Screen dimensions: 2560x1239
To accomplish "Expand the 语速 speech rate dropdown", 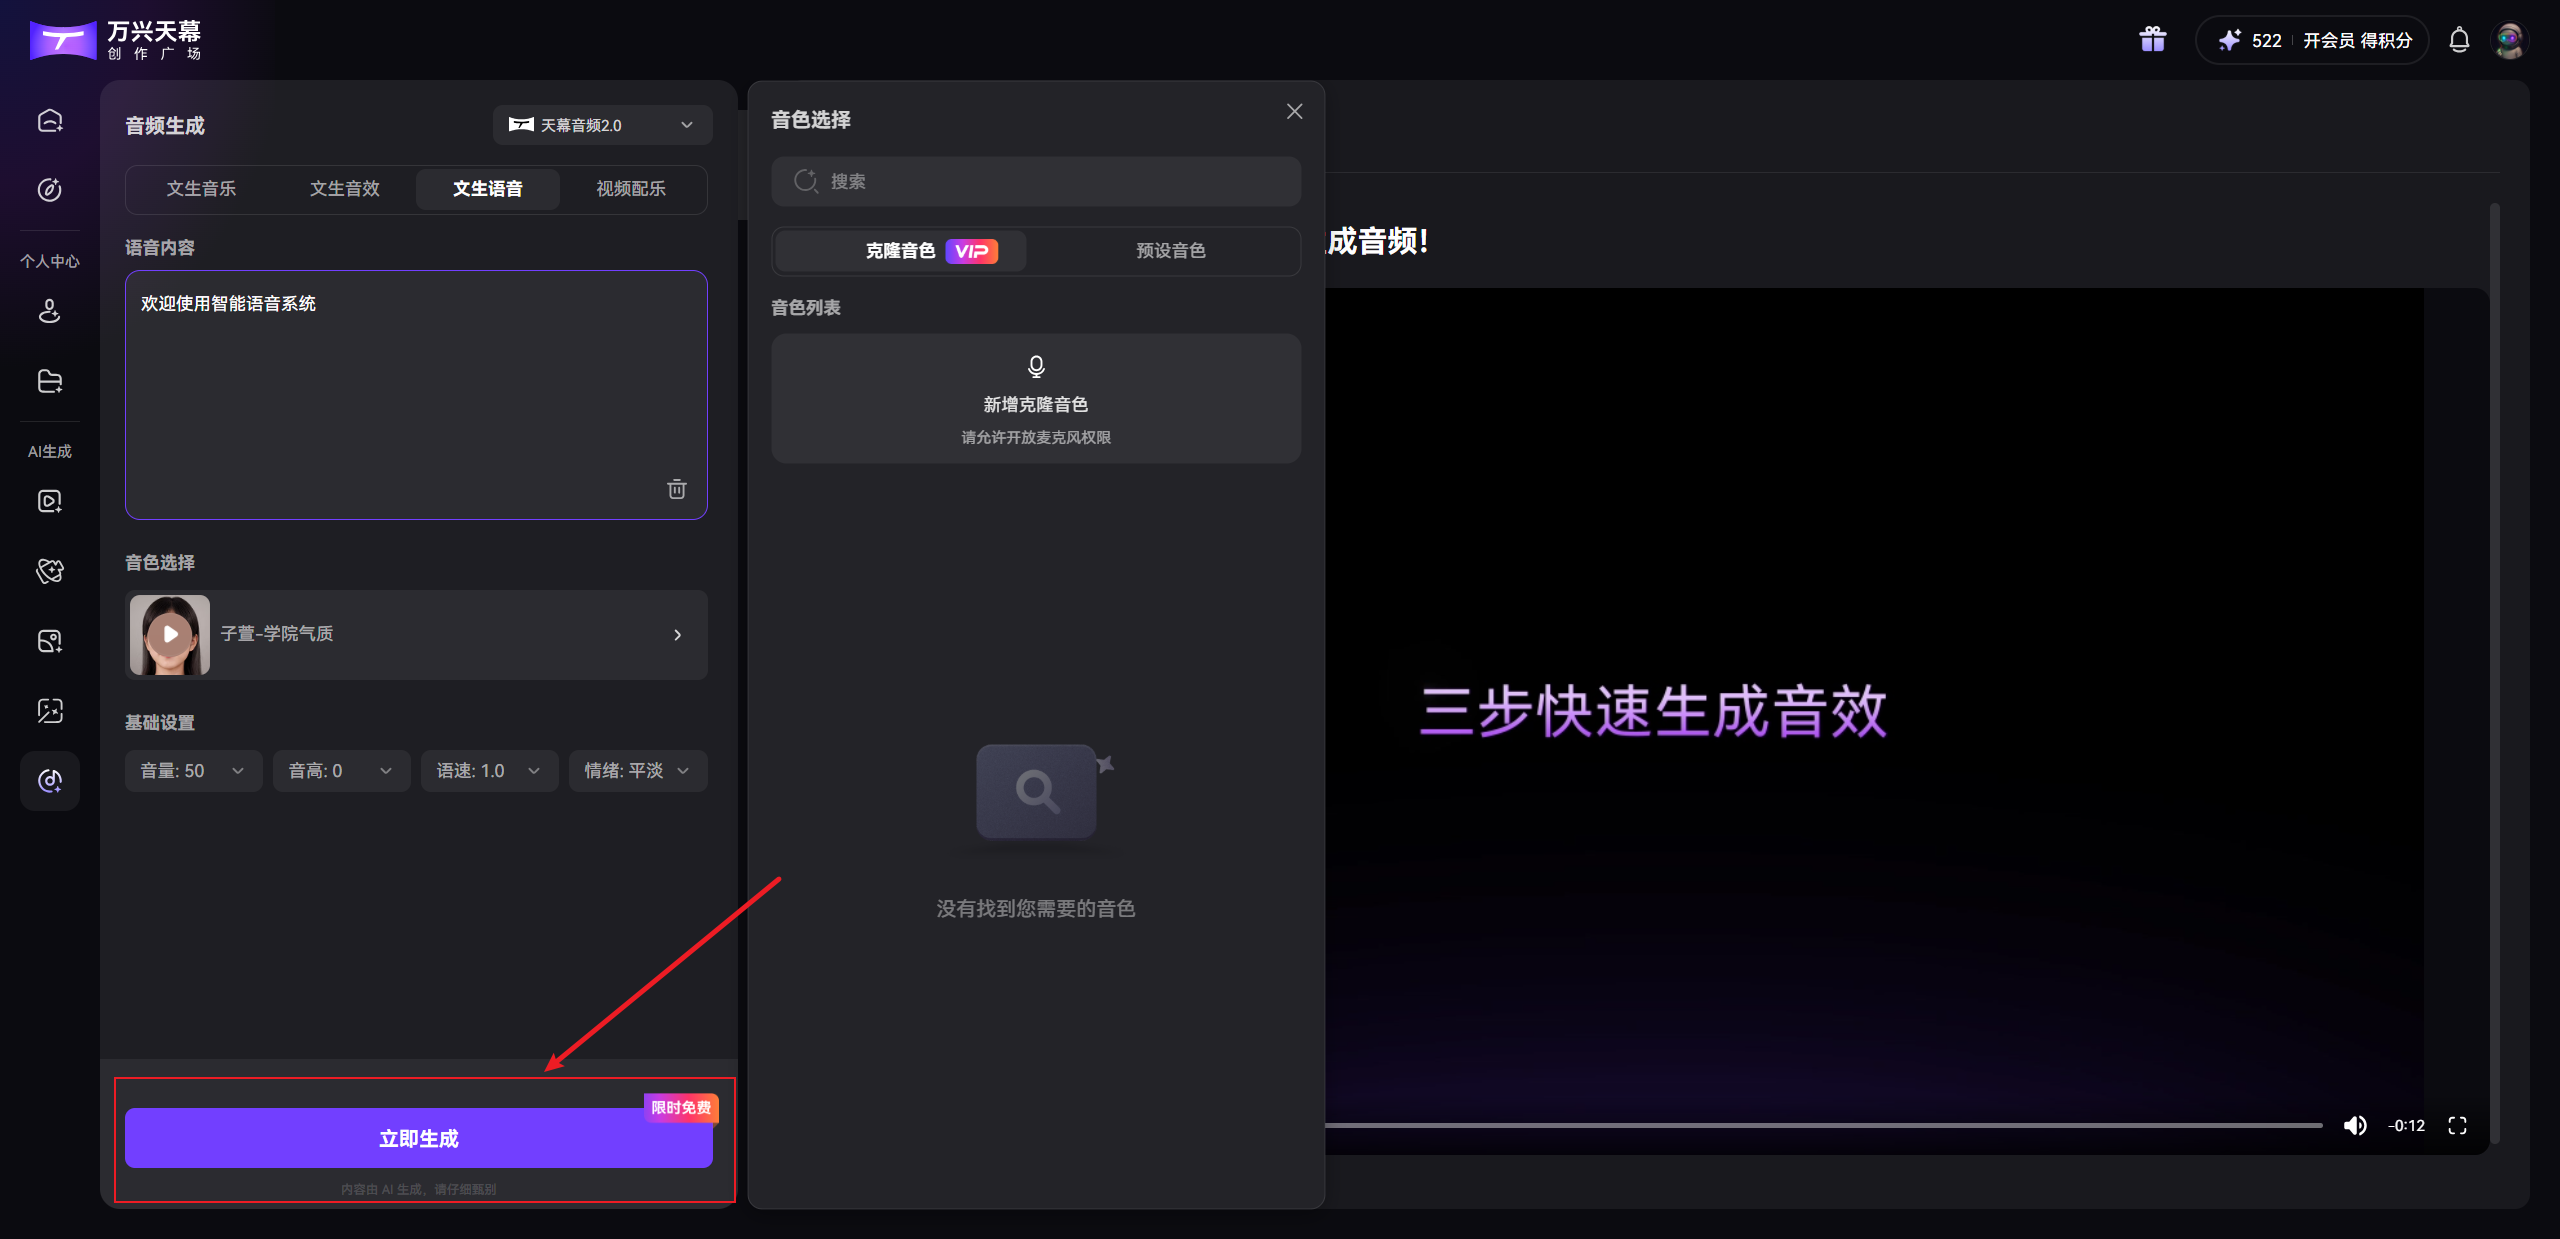I will tap(489, 770).
